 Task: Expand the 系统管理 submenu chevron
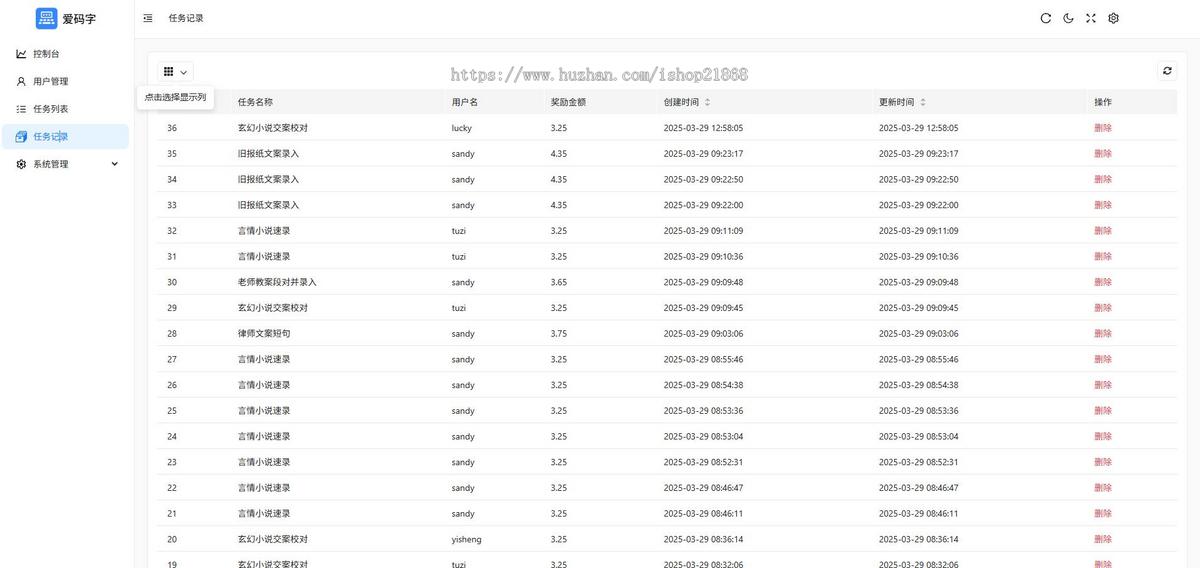[x=114, y=164]
